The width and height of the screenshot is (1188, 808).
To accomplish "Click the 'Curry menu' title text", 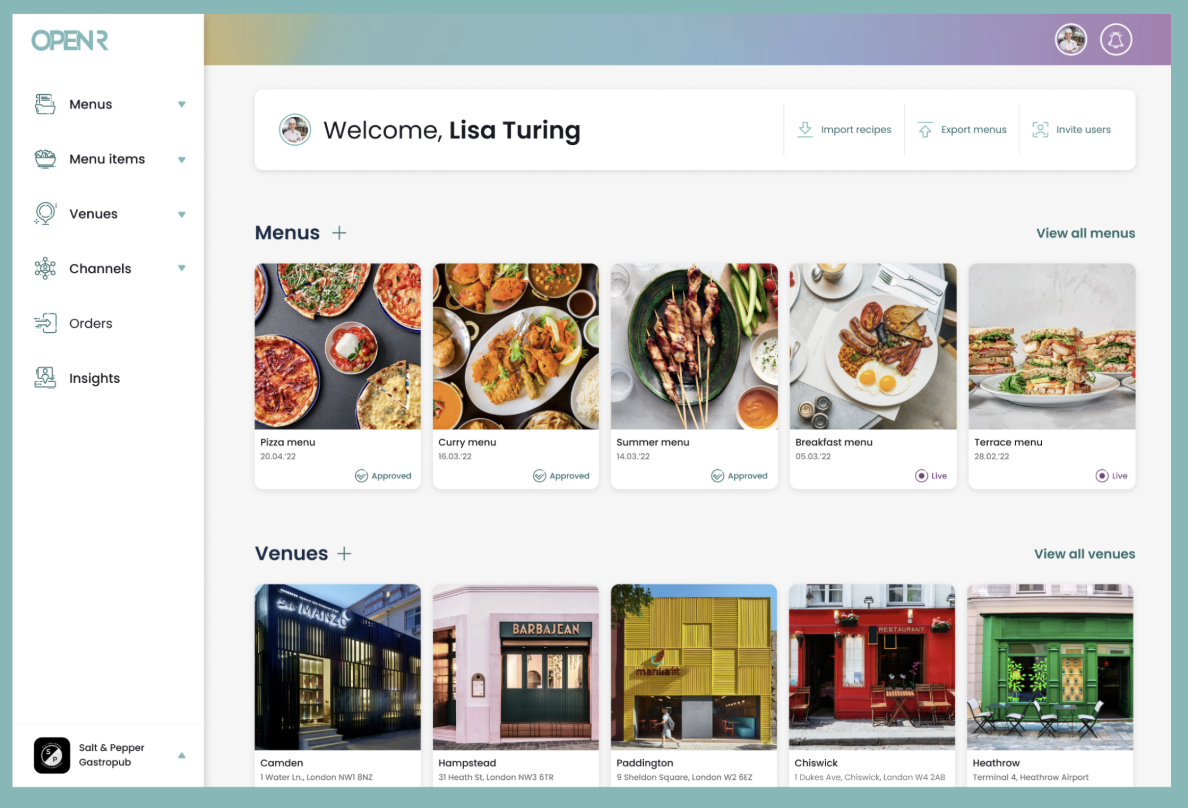I will point(467,442).
